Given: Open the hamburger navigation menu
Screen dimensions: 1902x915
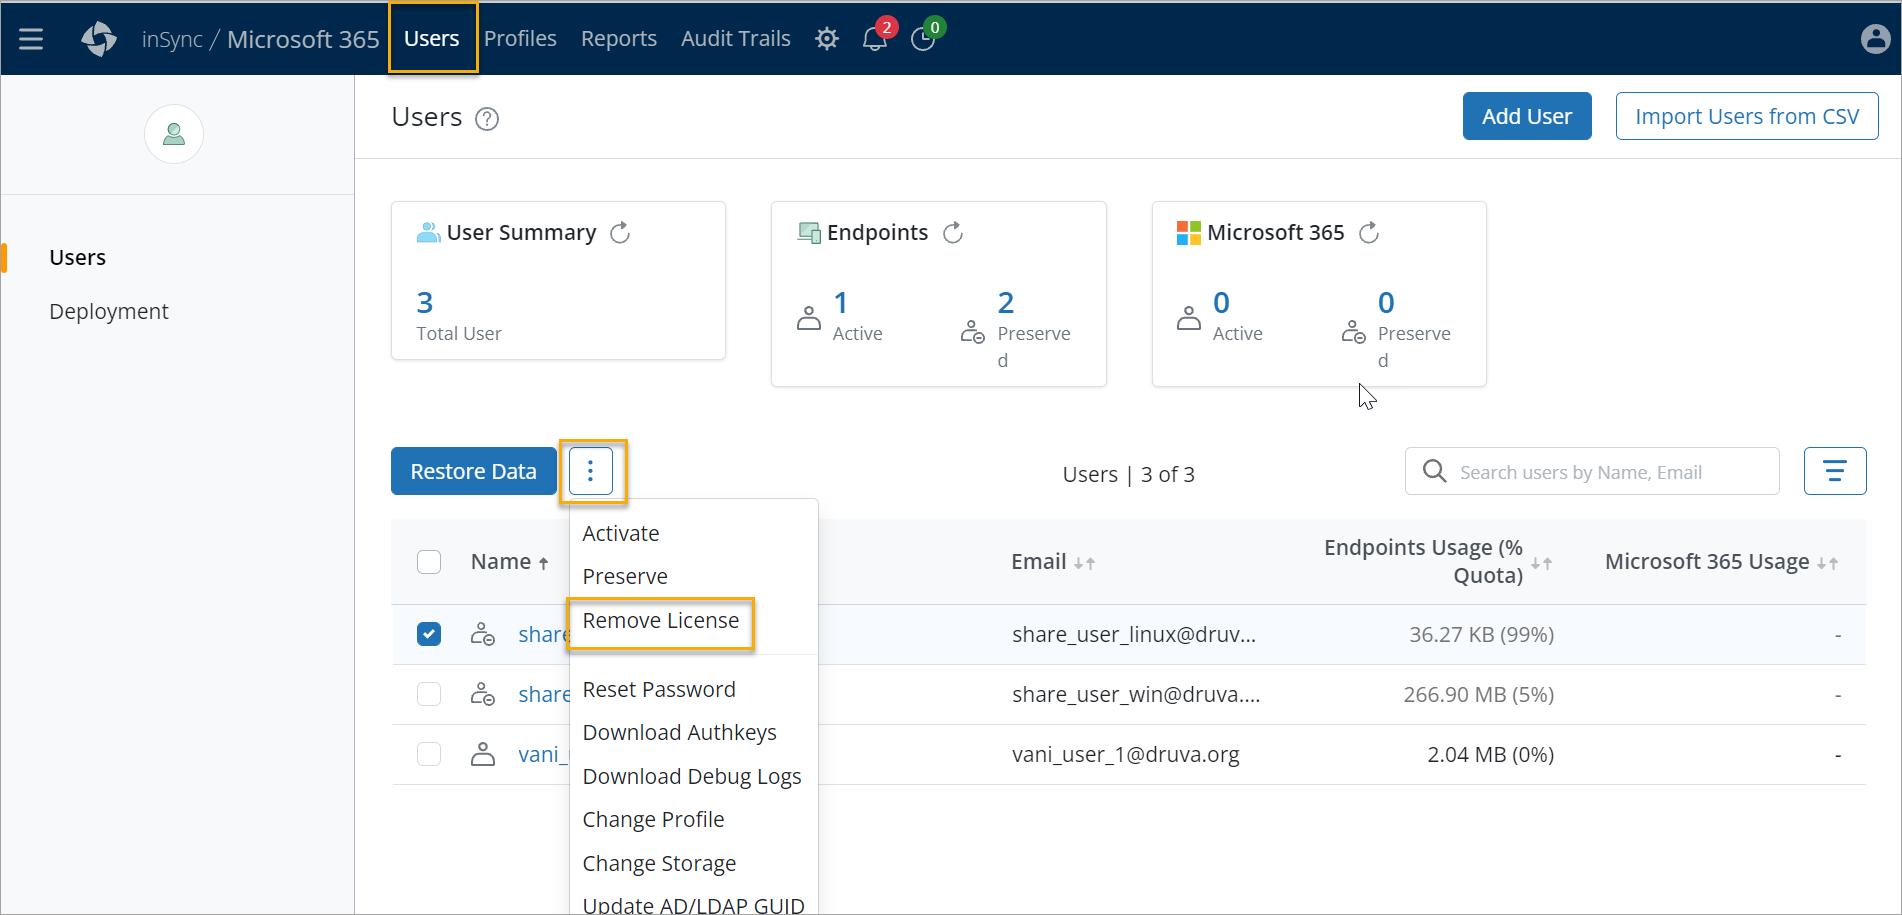Looking at the screenshot, I should point(31,38).
